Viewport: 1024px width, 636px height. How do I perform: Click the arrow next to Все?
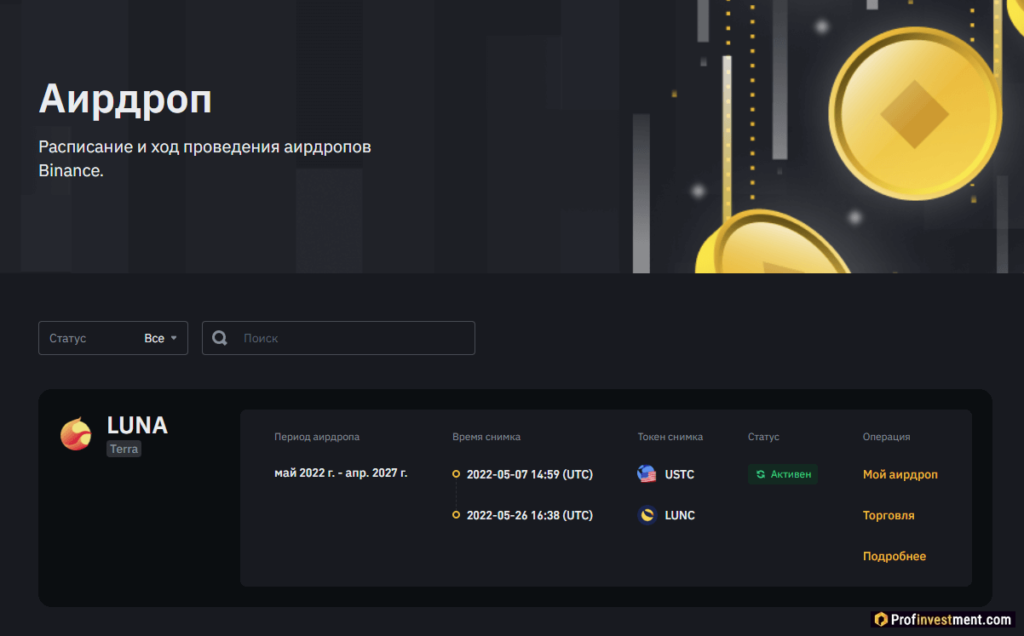pos(174,338)
